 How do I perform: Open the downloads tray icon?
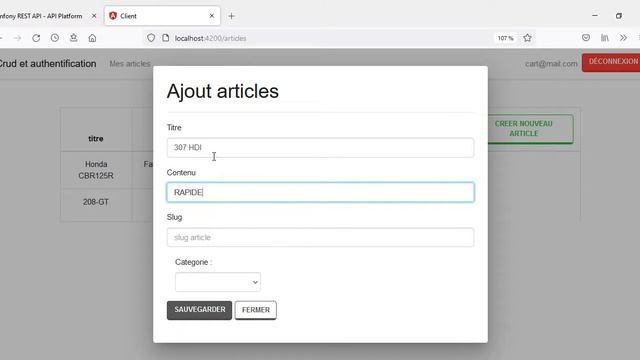[73, 38]
